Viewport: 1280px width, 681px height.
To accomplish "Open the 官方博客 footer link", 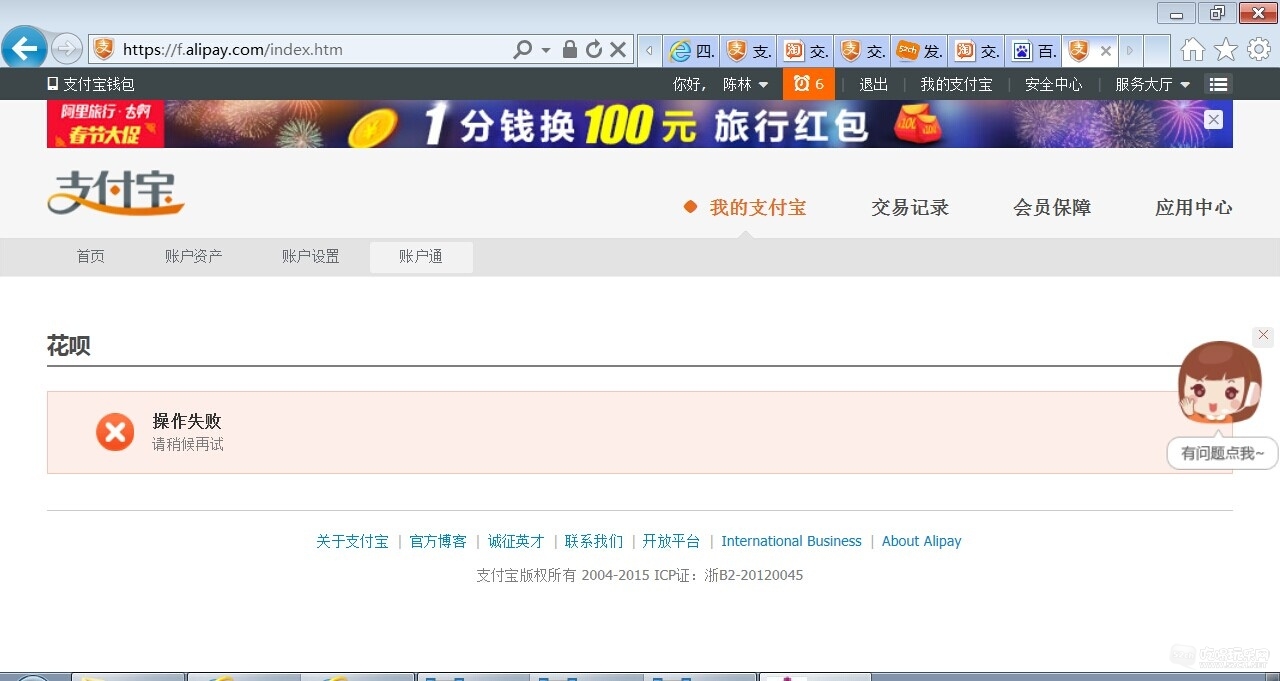I will click(x=438, y=541).
